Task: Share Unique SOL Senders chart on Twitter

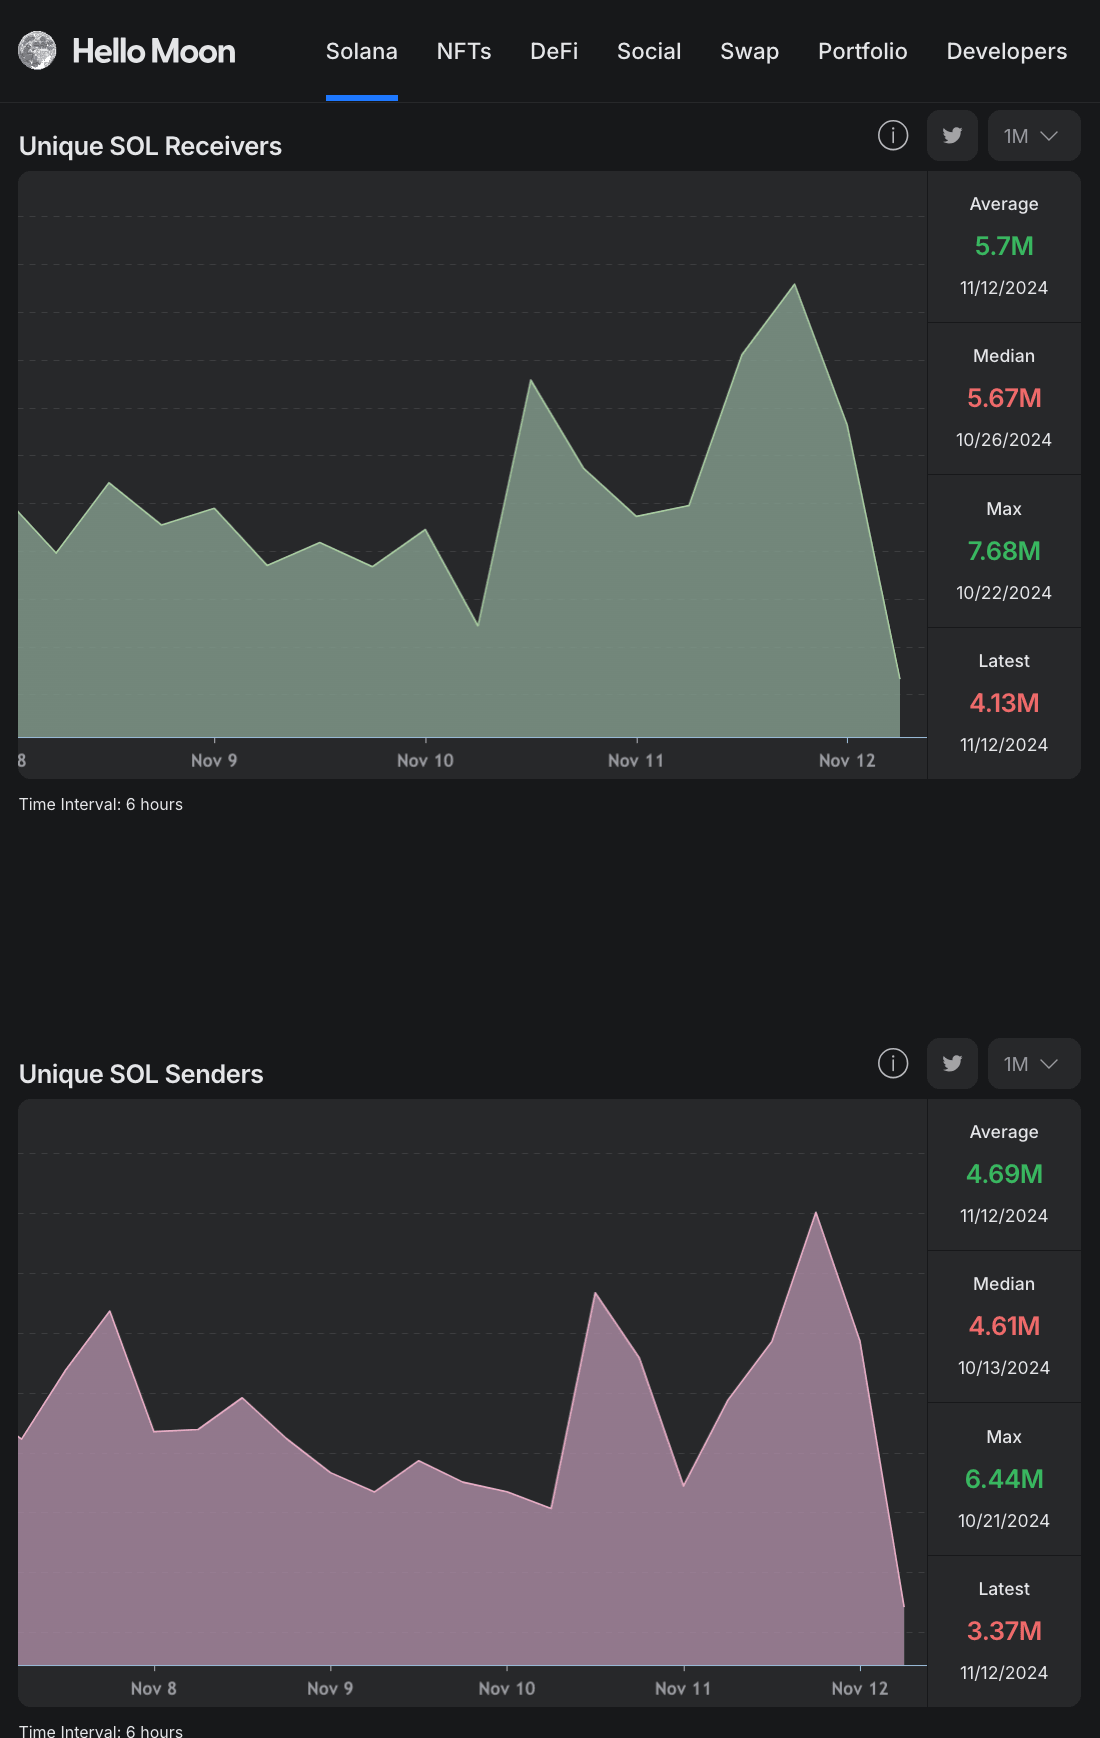Action: pos(952,1063)
